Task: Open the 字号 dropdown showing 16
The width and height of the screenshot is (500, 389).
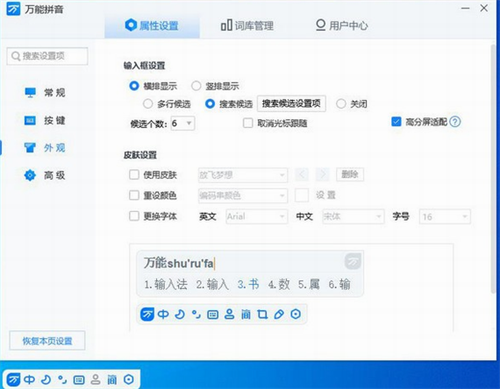Action: click(x=445, y=217)
